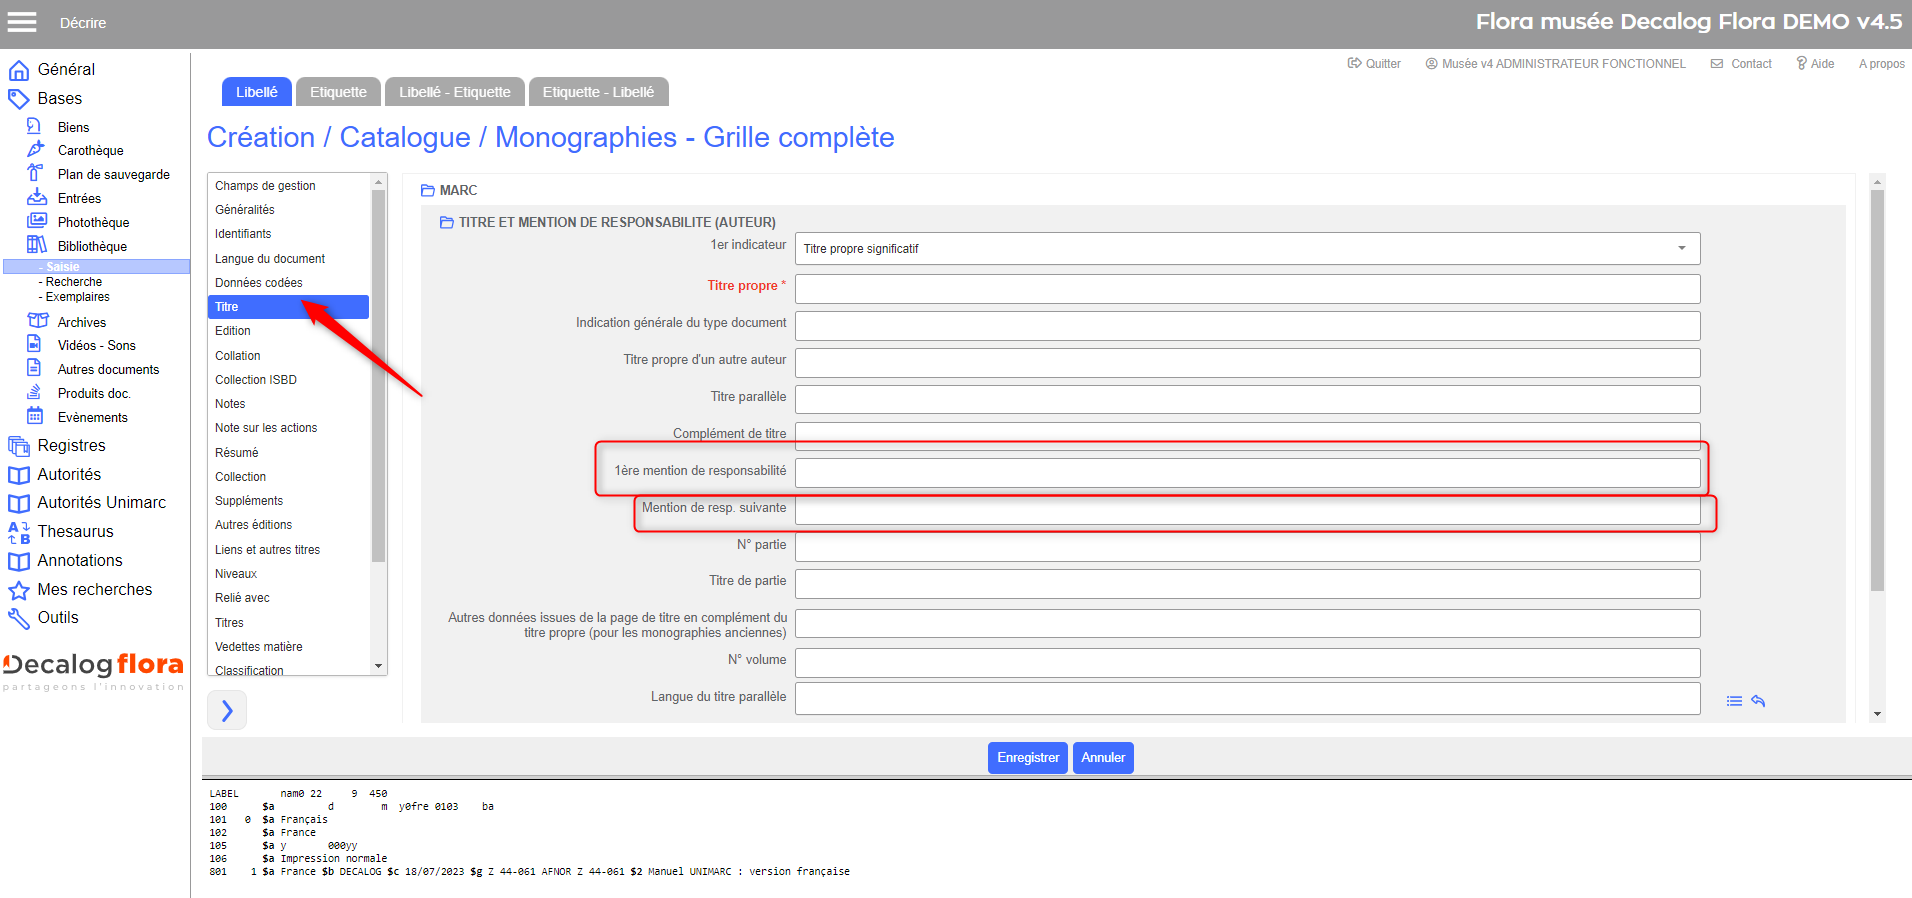Click the Mention de resp. suivante field
The image size is (1912, 898).
(x=1247, y=510)
